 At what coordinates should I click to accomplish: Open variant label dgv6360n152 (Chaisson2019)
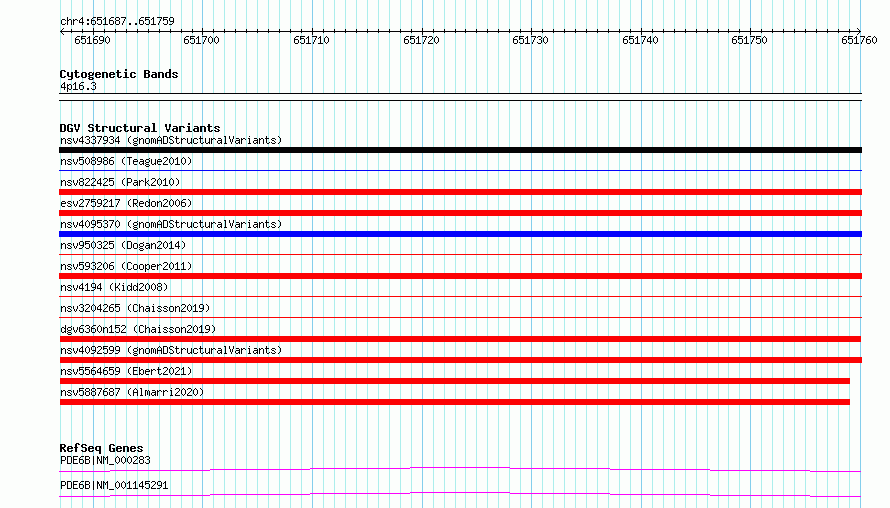[138, 329]
